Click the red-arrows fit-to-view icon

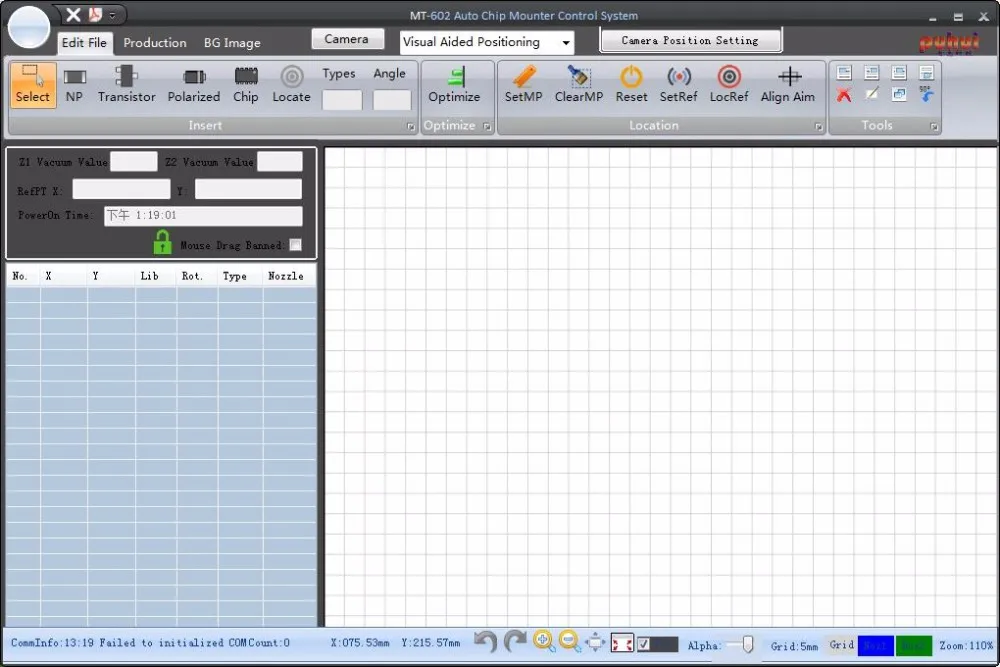tap(622, 643)
